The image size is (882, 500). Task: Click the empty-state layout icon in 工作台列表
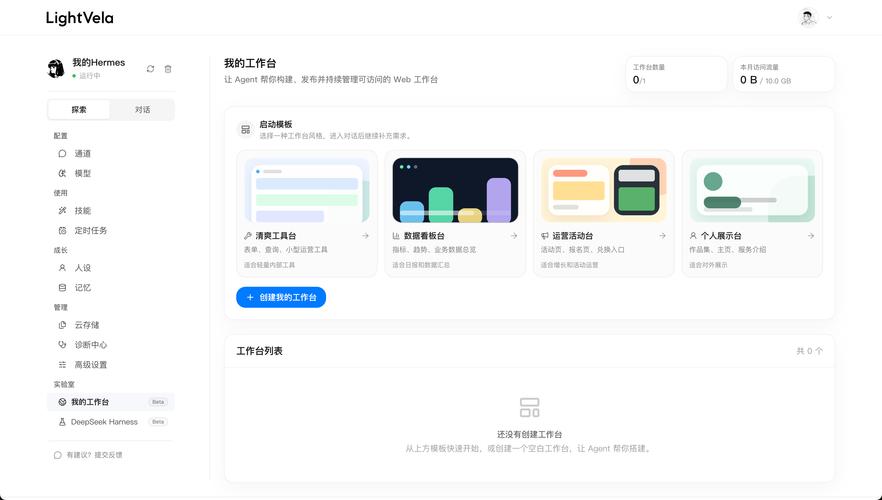click(x=529, y=408)
